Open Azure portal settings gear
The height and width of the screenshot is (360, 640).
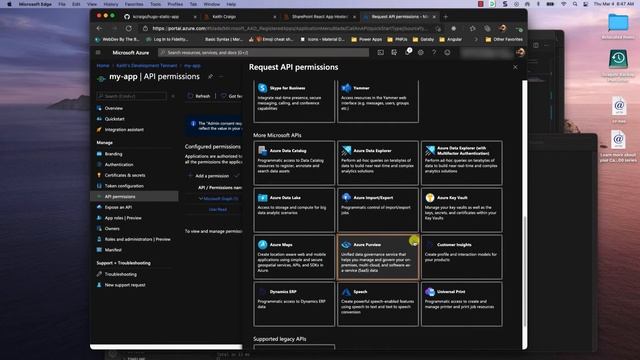point(420,52)
